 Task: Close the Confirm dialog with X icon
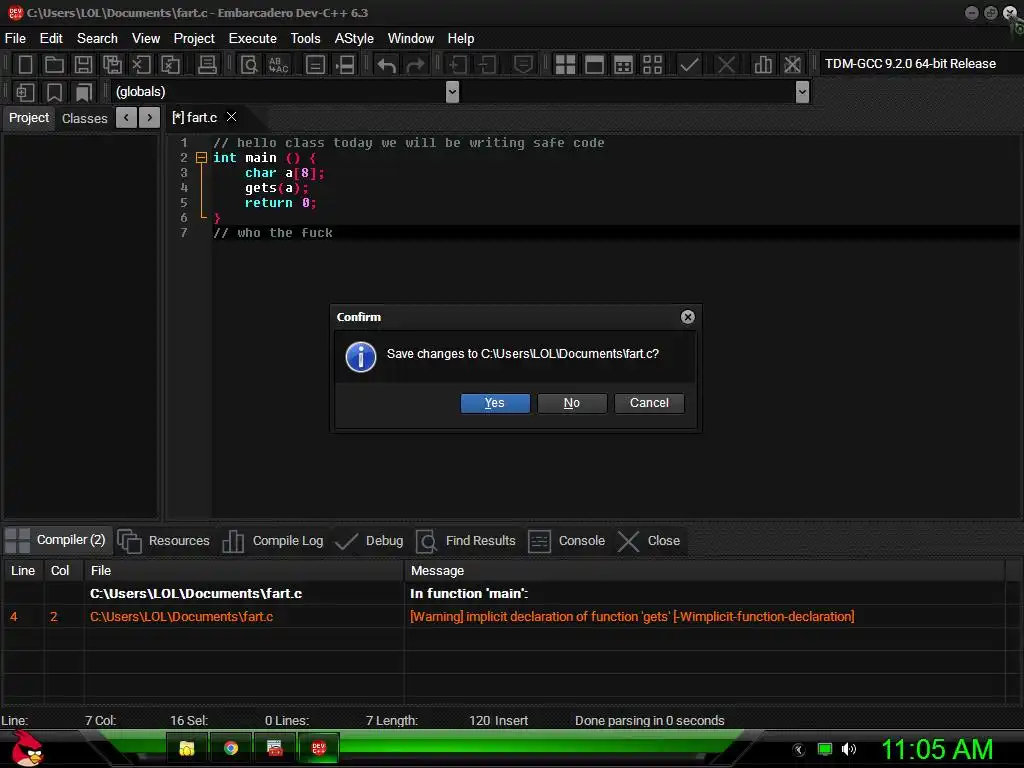pos(688,317)
